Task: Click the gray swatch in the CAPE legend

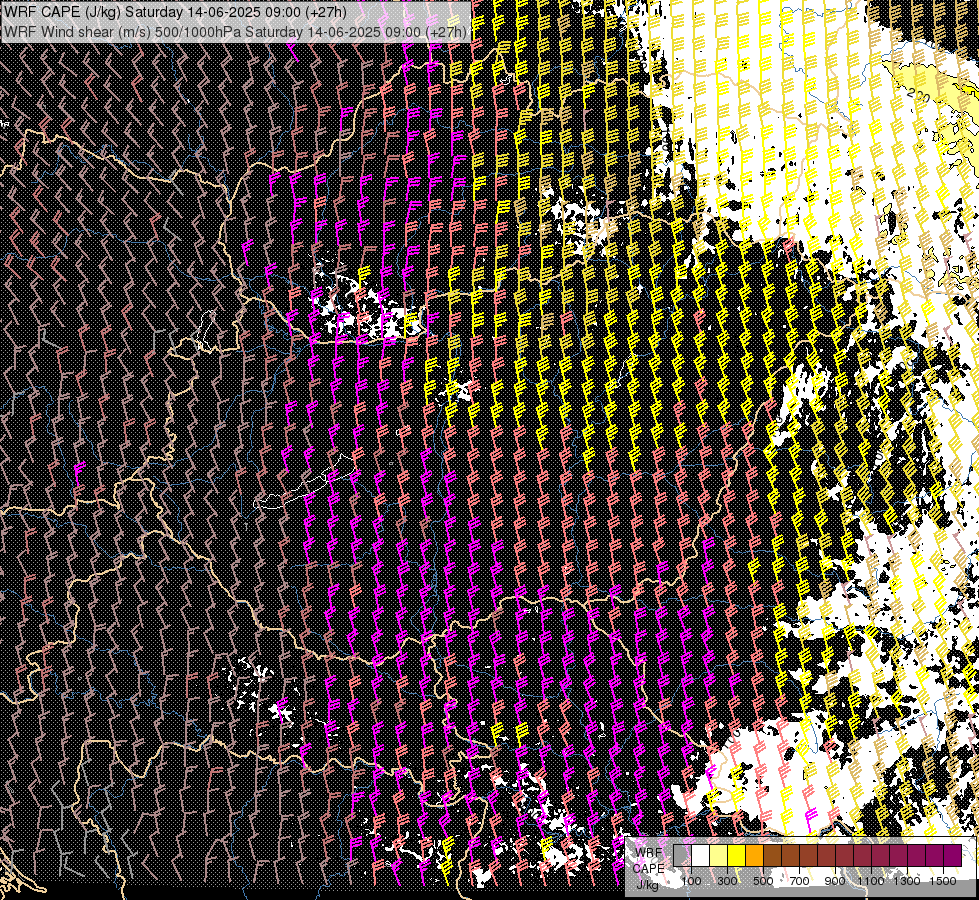Action: tap(682, 855)
